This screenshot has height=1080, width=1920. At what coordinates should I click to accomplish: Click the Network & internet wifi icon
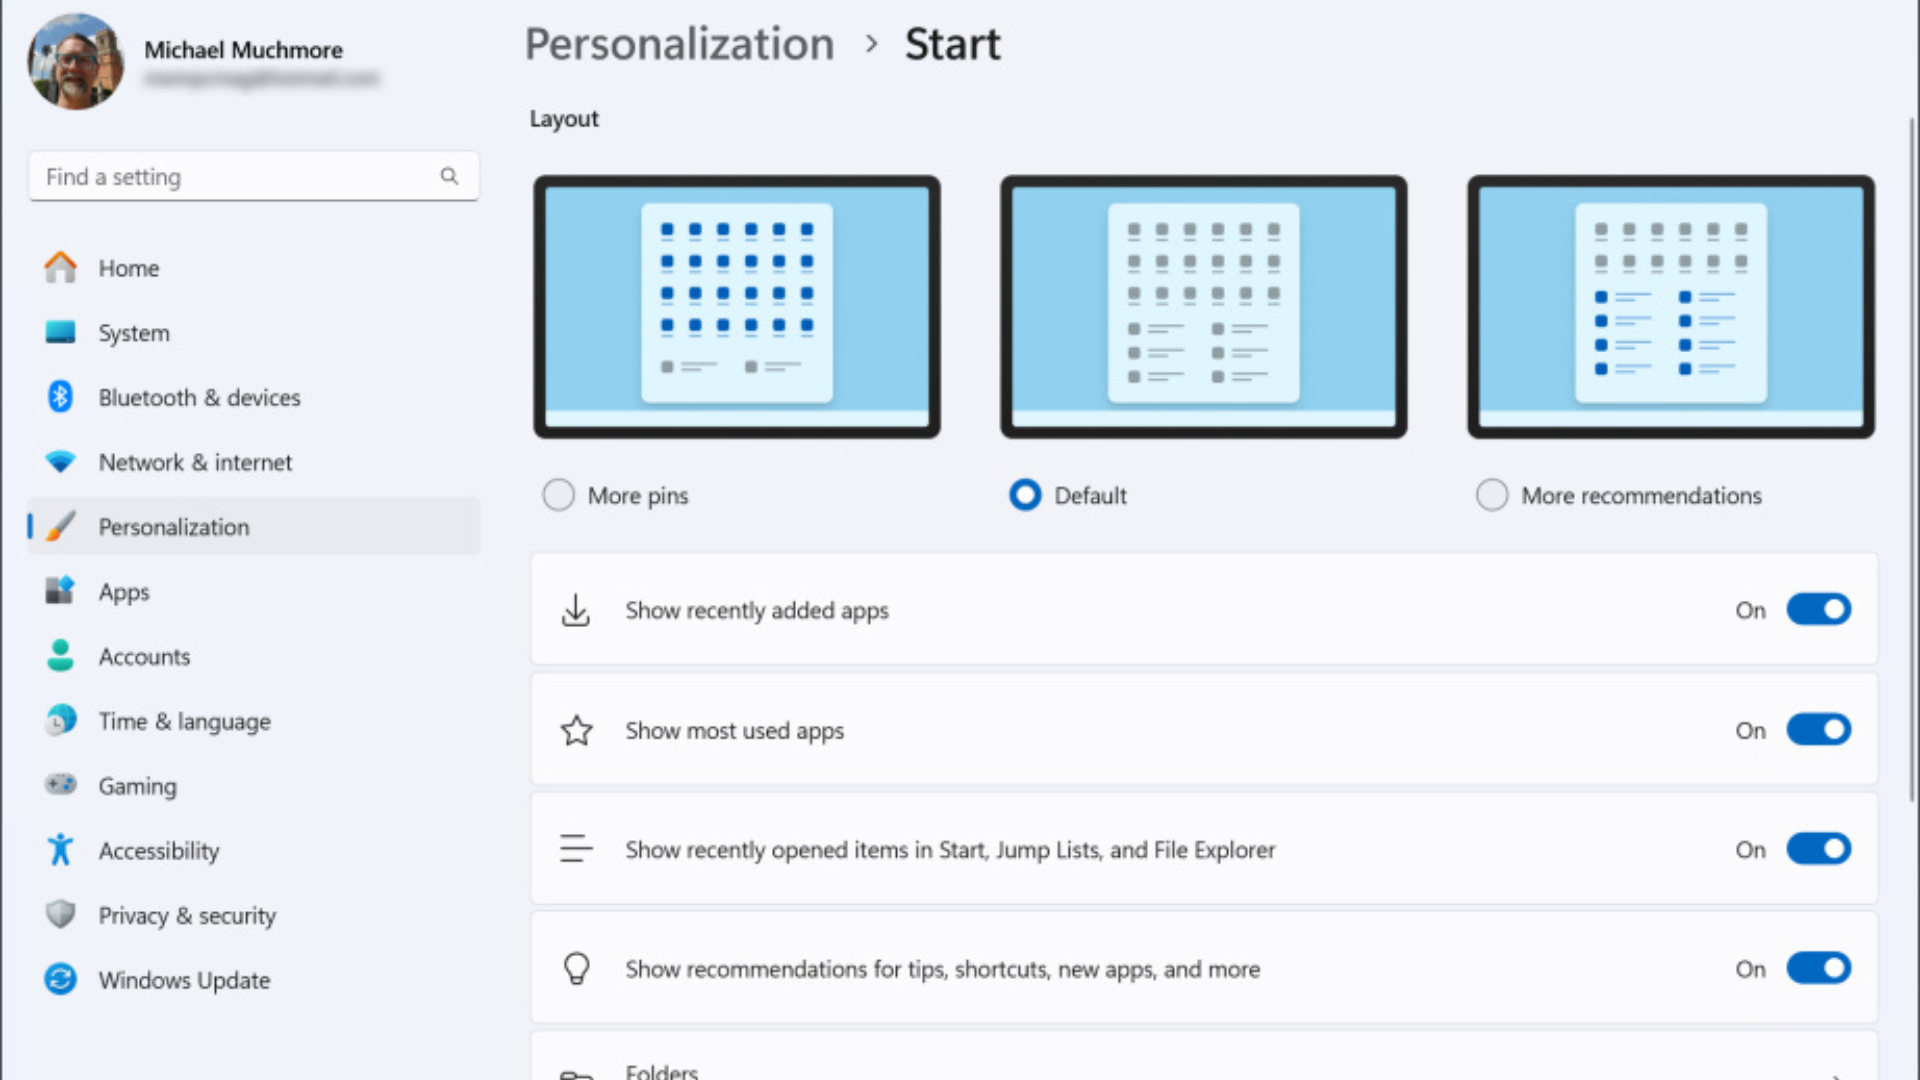coord(60,462)
